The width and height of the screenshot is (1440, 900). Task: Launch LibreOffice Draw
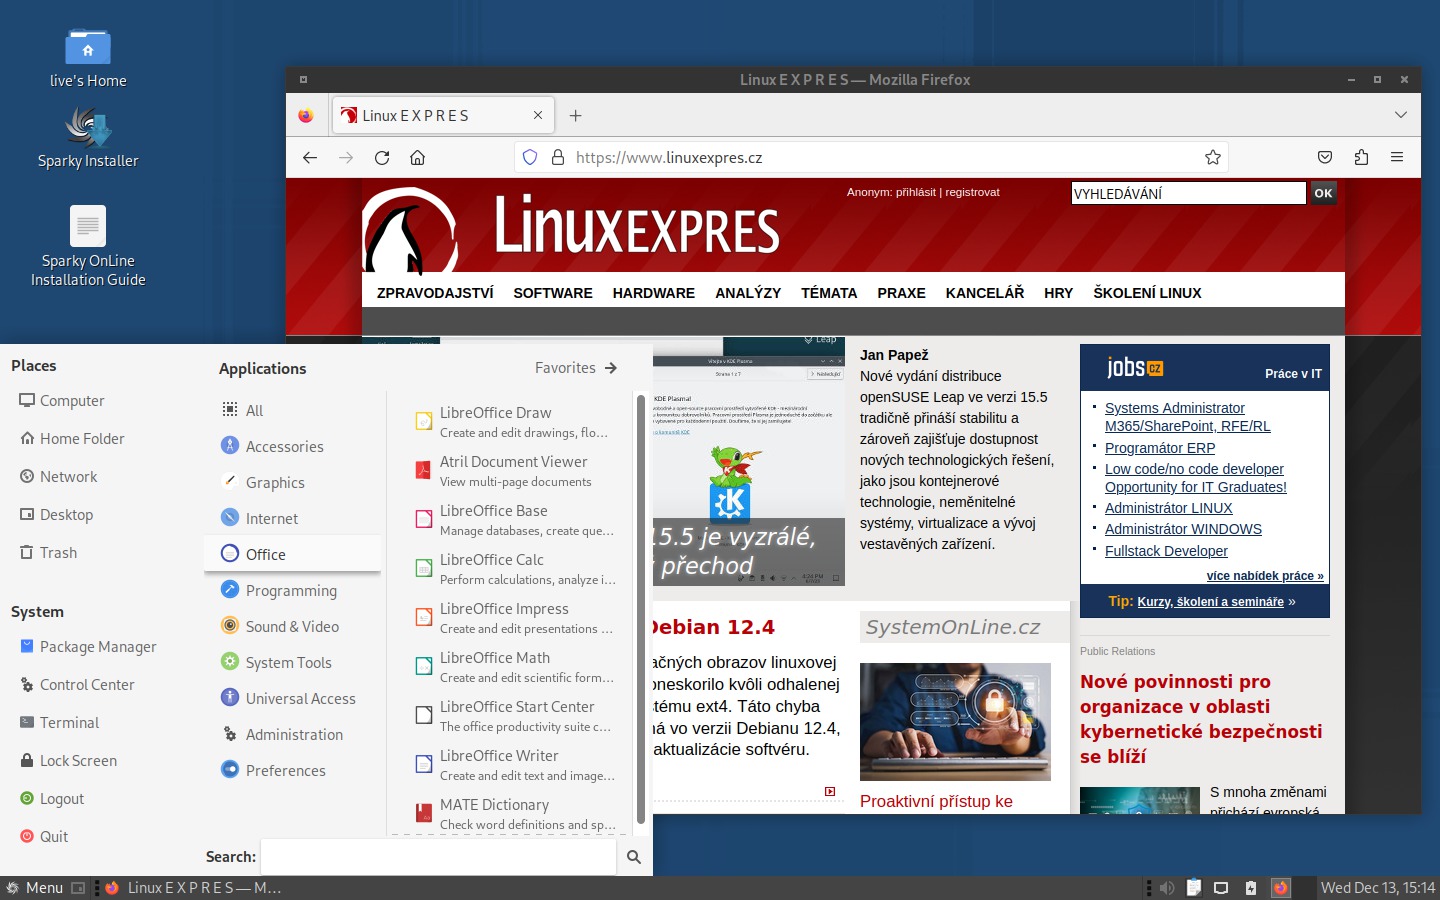click(x=515, y=422)
